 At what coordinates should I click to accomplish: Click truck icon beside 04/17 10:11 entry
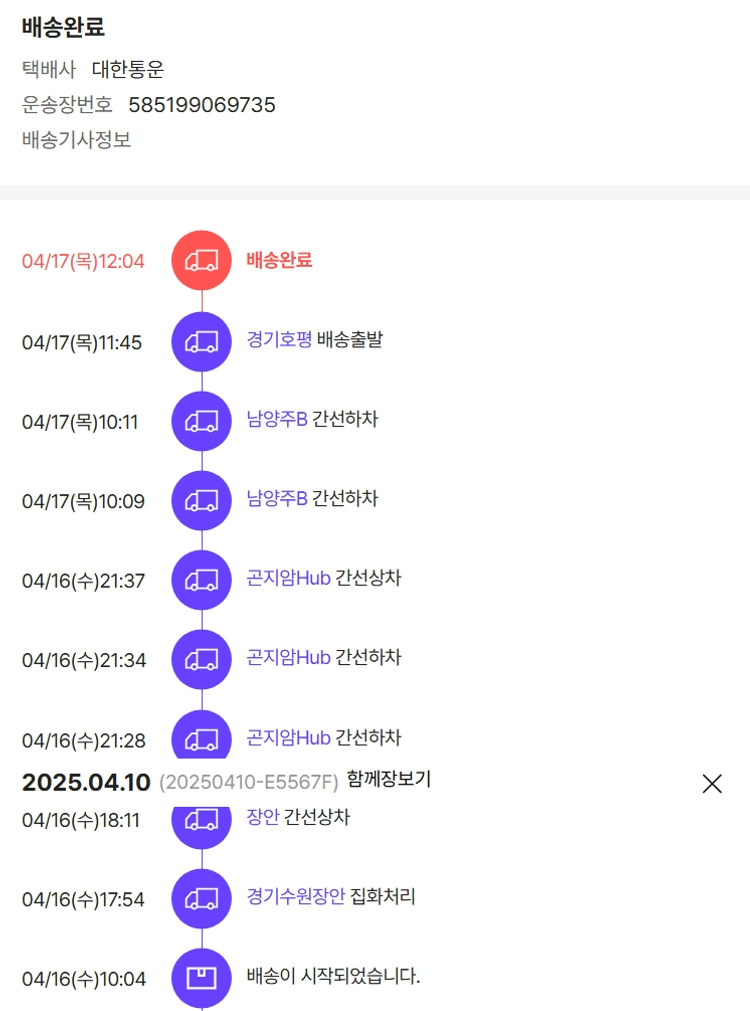202,421
